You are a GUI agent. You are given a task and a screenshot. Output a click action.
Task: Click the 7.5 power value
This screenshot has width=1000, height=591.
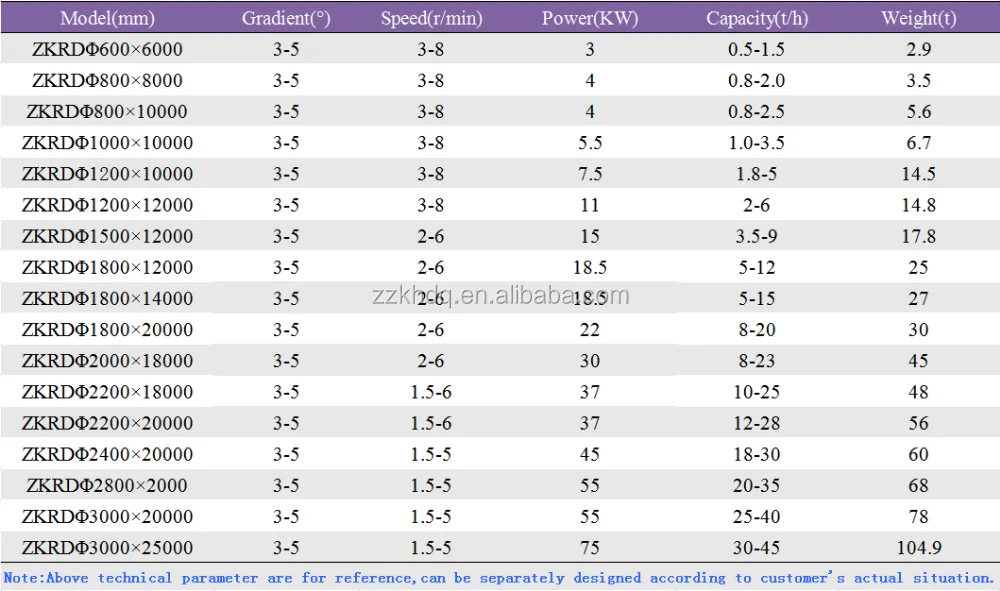(590, 174)
